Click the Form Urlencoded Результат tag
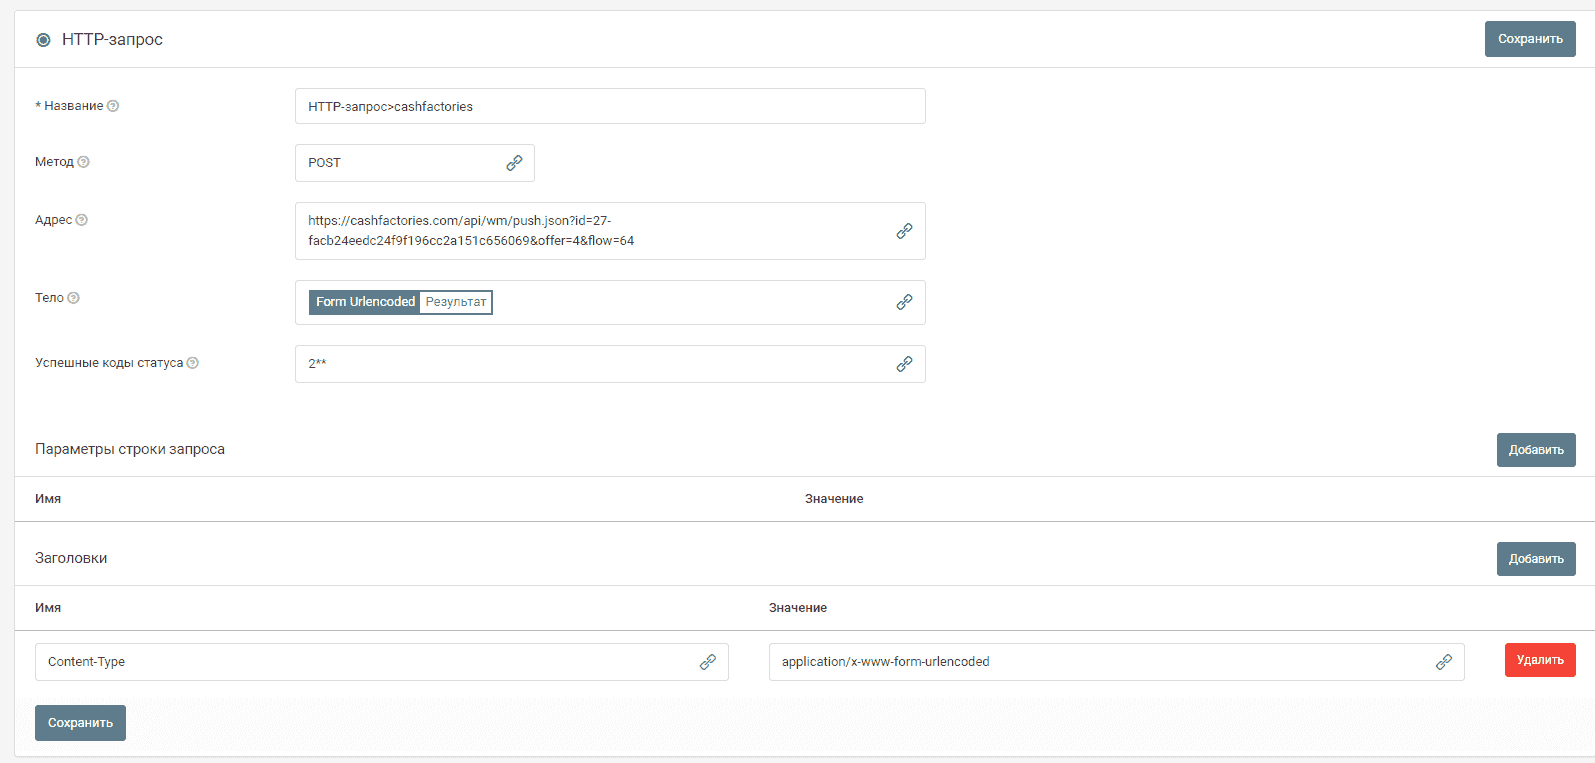Screen dimensions: 1595x763 tap(400, 302)
